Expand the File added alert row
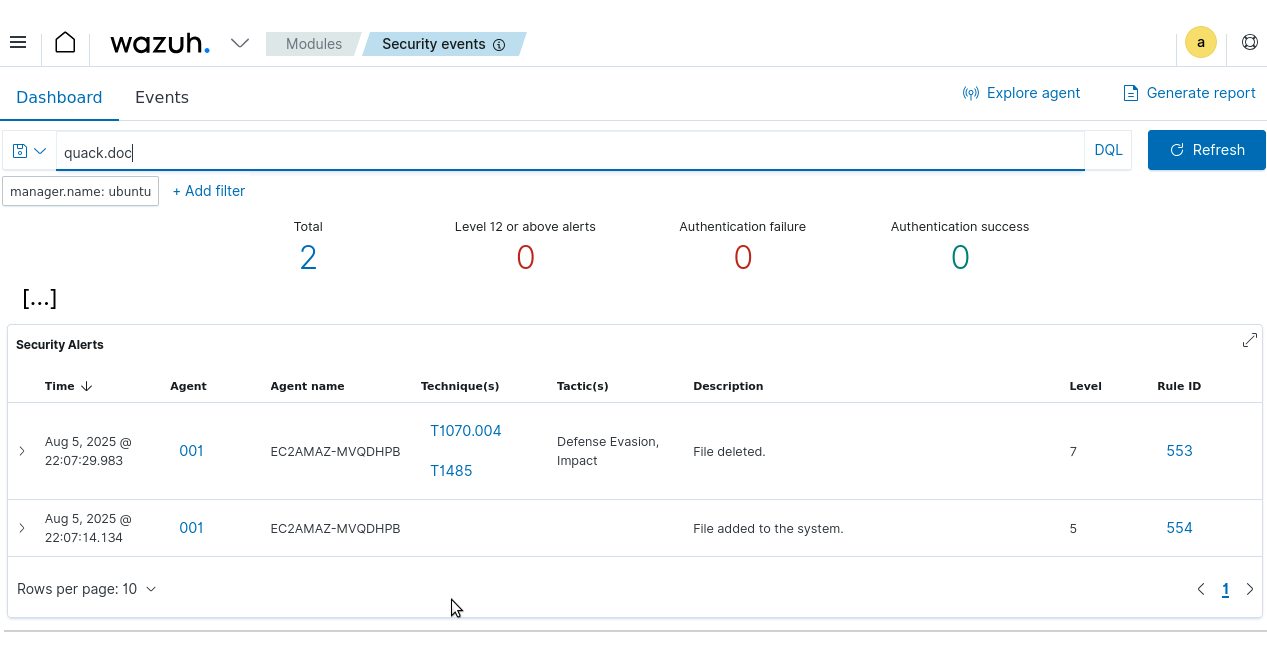 [x=22, y=528]
